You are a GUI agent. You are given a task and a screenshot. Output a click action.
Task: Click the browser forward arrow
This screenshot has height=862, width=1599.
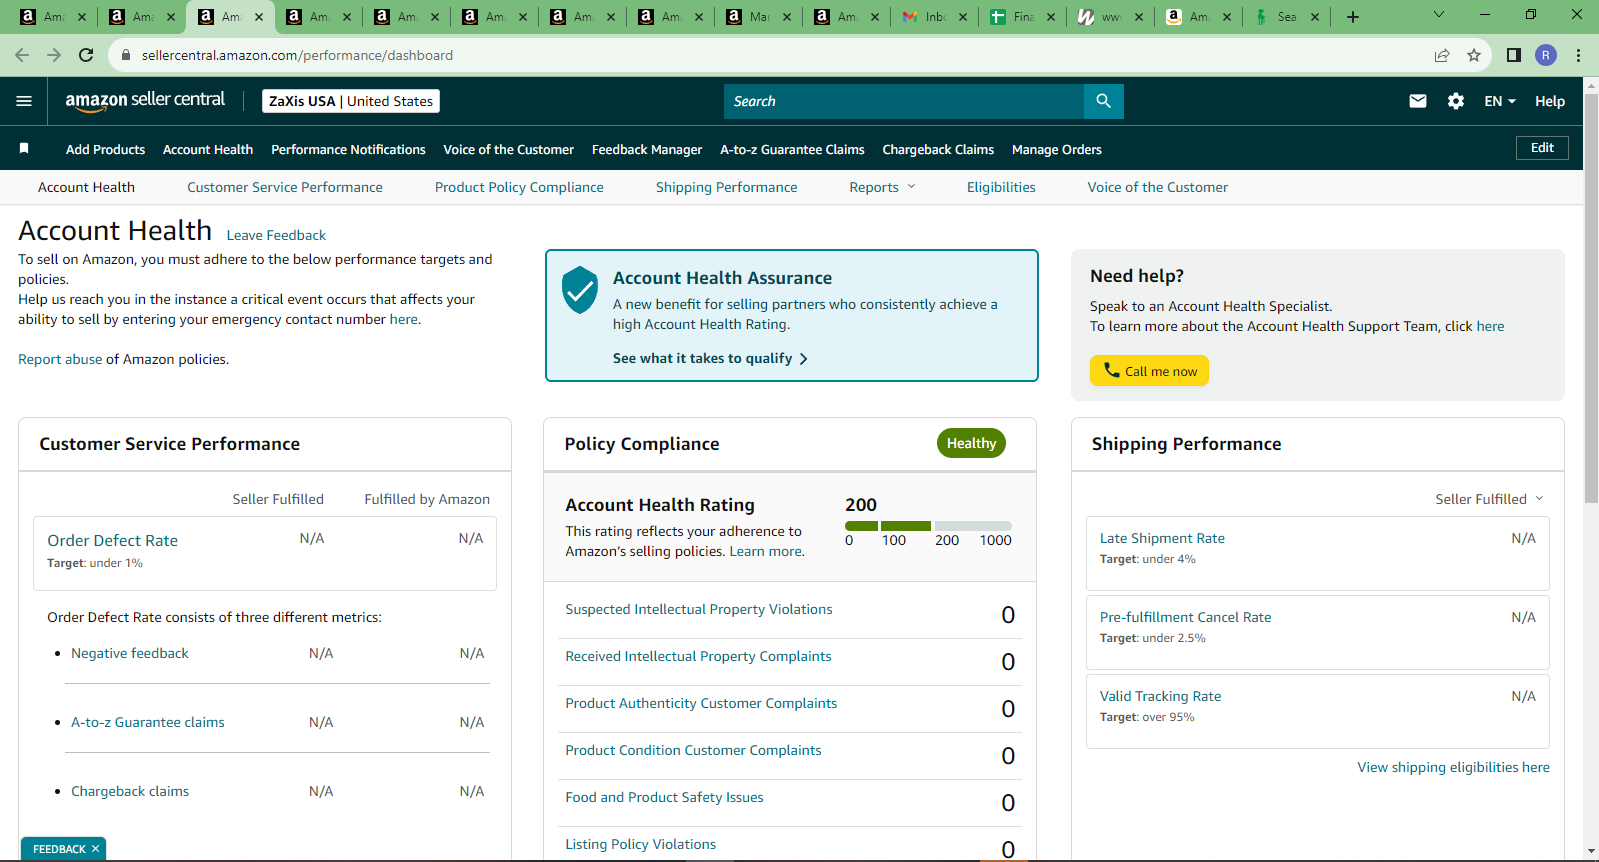point(54,55)
